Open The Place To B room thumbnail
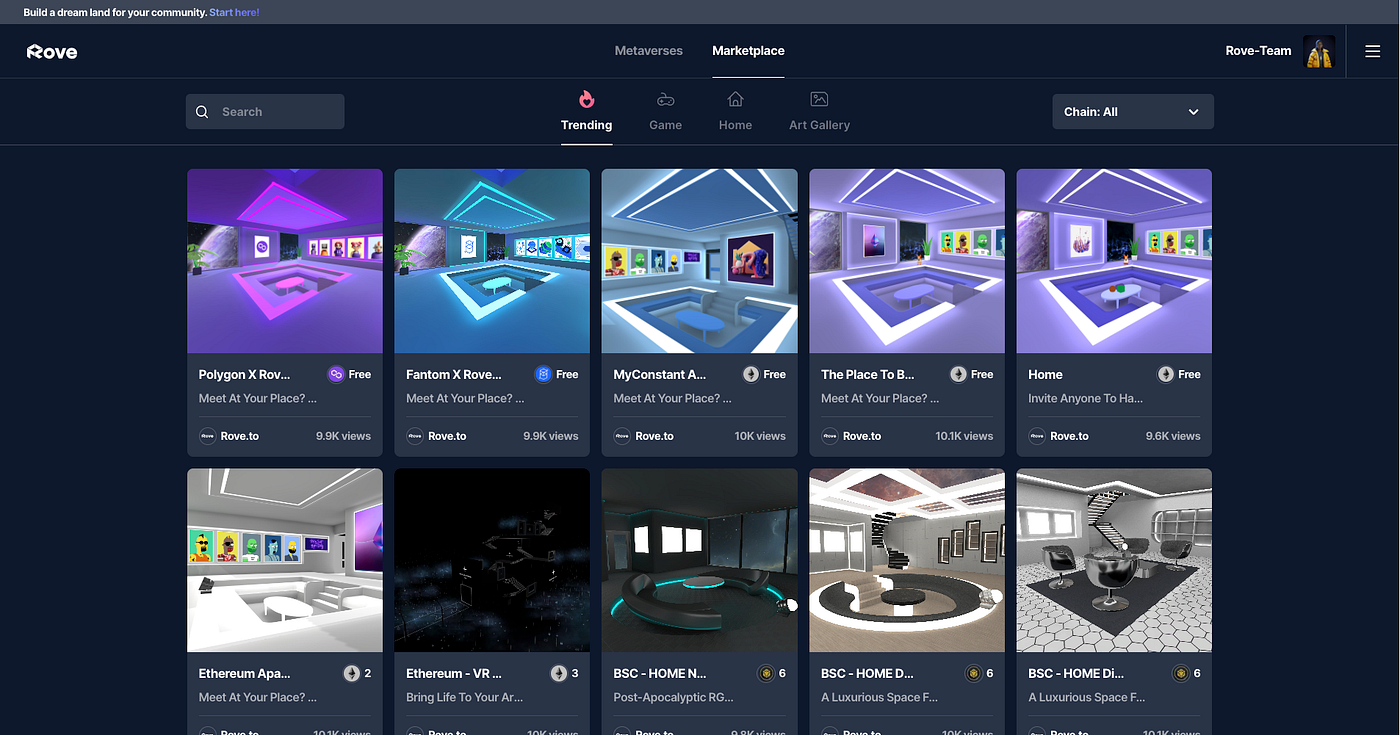Image resolution: width=1400 pixels, height=735 pixels. [907, 261]
